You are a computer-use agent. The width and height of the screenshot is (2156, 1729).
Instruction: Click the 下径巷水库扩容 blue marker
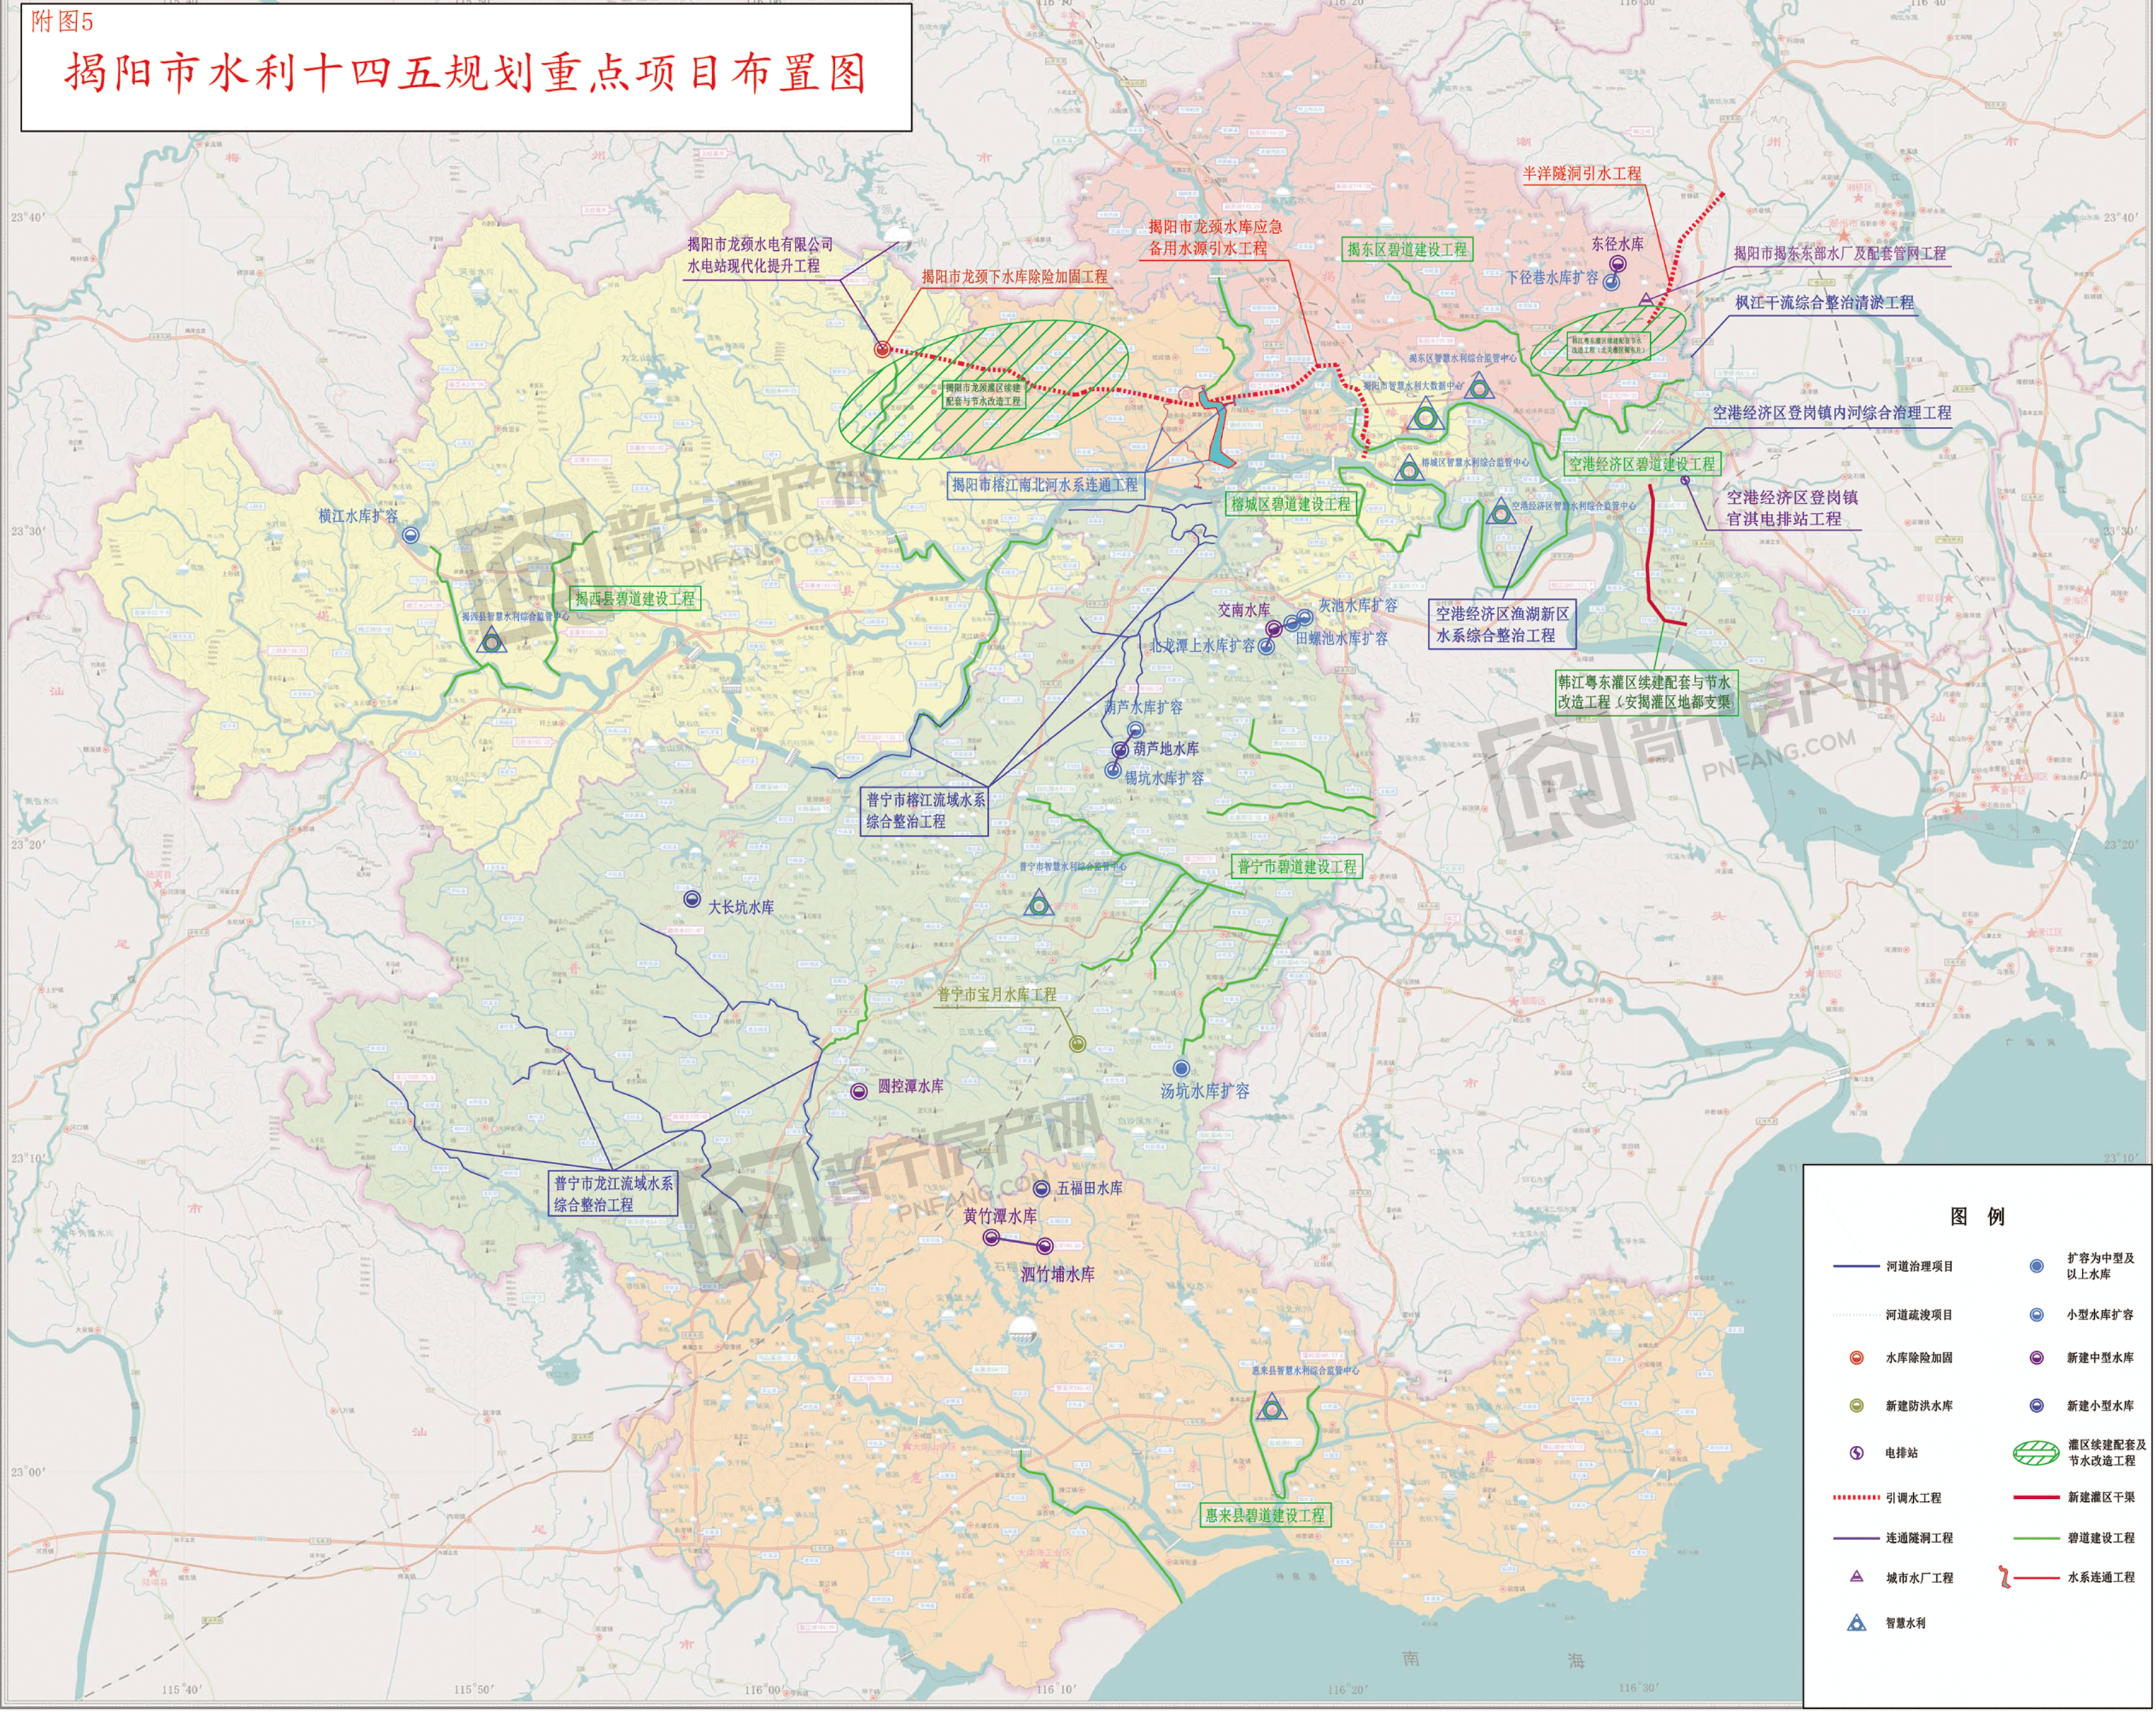coord(1612,283)
